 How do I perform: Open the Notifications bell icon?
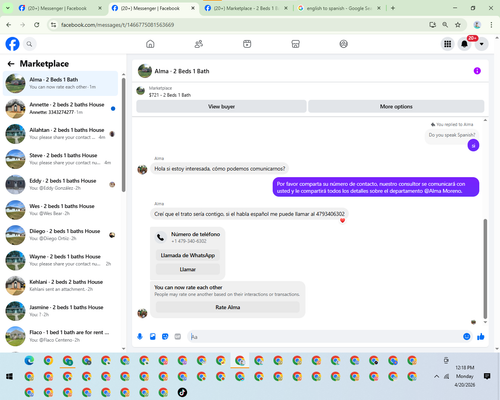[464, 44]
